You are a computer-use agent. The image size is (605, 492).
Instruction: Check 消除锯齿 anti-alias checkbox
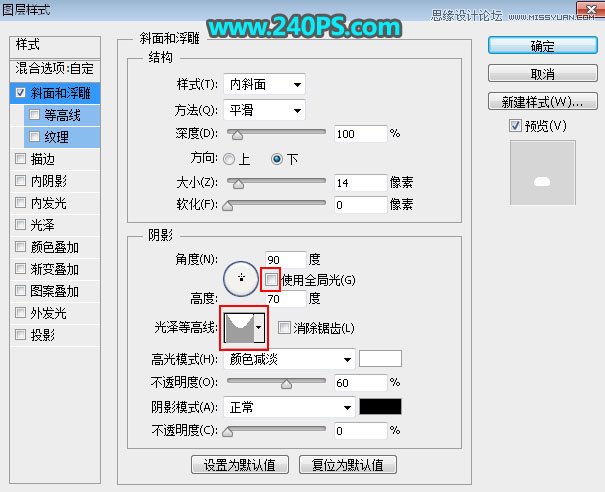pos(284,328)
